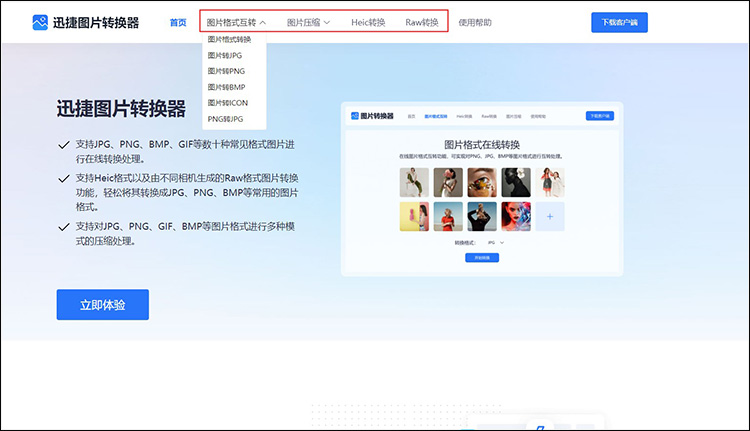Click the 图片格式在线转换 heading in preview
The width and height of the screenshot is (750, 431).
click(x=482, y=144)
